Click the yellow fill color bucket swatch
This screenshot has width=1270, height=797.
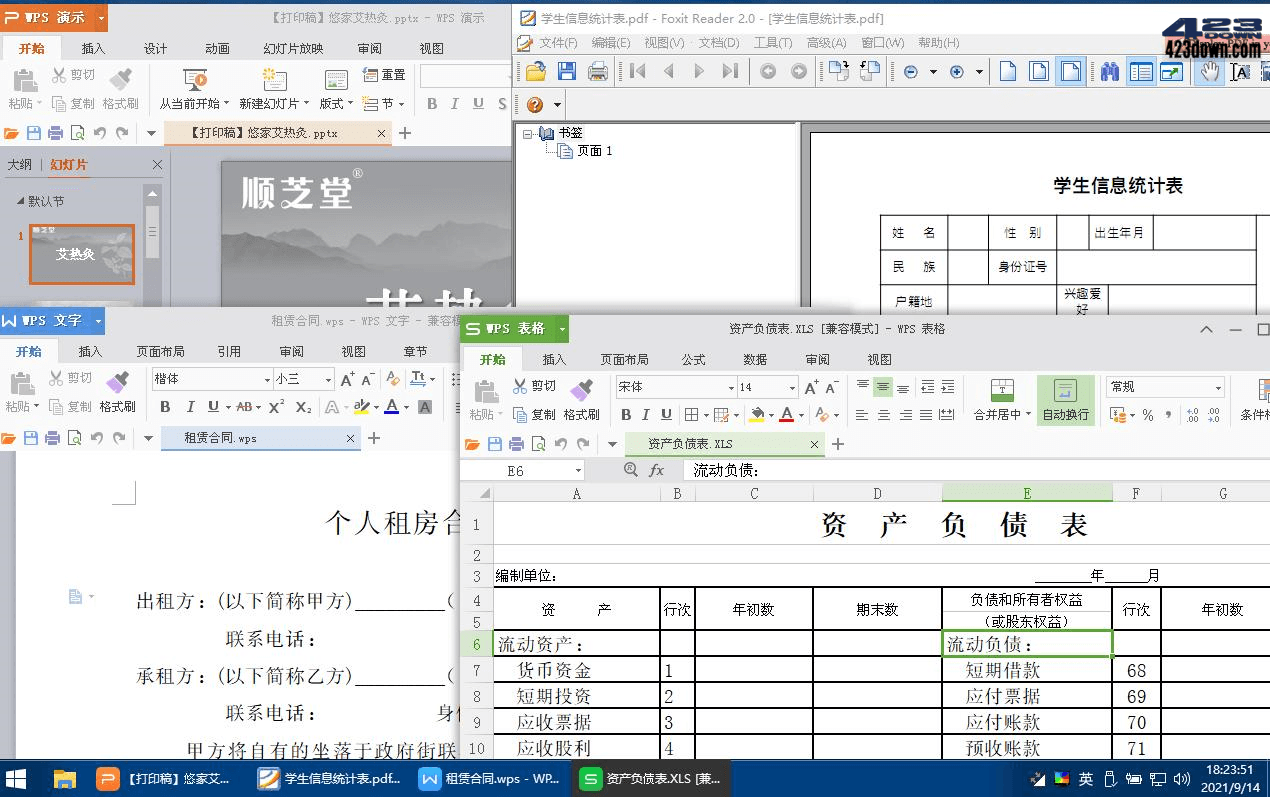[x=757, y=415]
